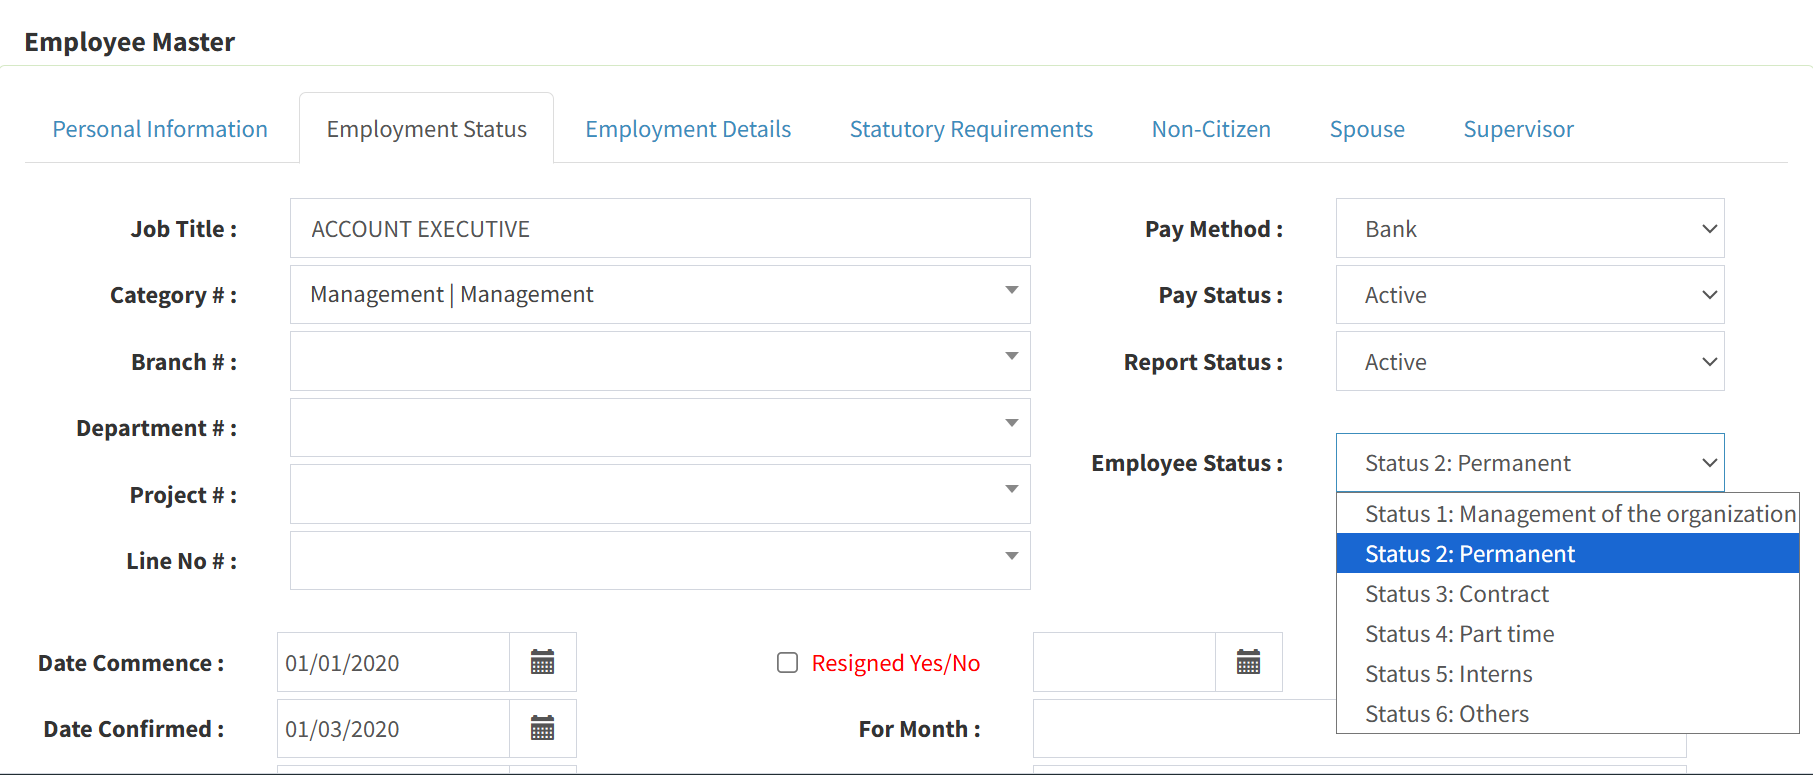Viewport: 1813px width, 775px height.
Task: Expand the Branch # dropdown
Action: point(660,361)
